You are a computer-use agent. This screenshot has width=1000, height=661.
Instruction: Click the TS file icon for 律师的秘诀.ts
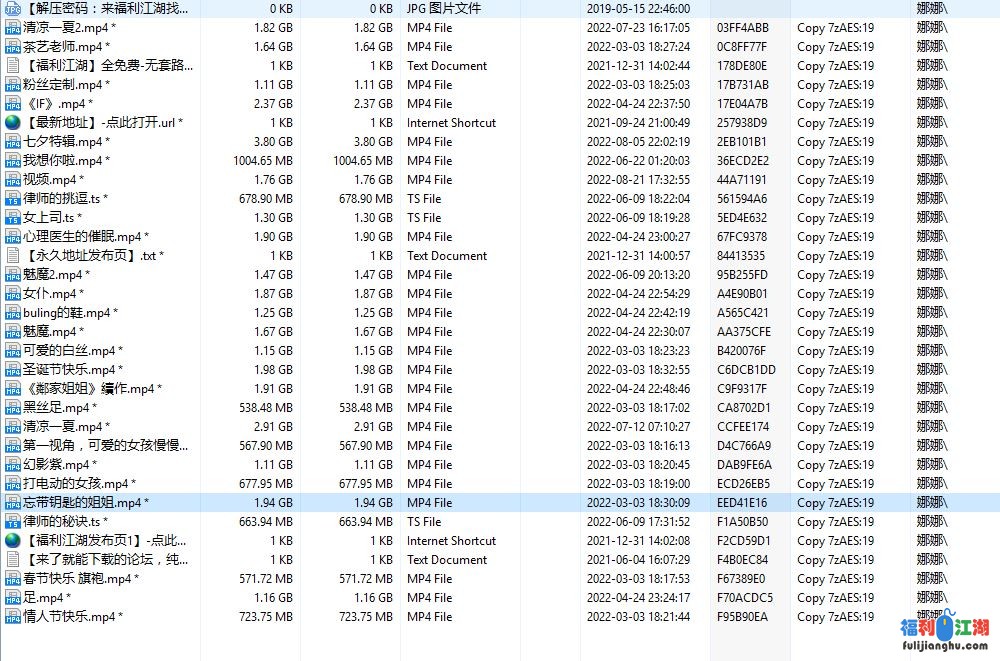tap(13, 522)
